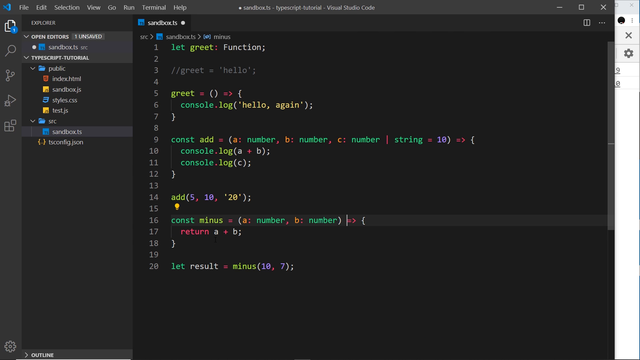
Task: Open the Source Control view
Action: tap(10, 76)
